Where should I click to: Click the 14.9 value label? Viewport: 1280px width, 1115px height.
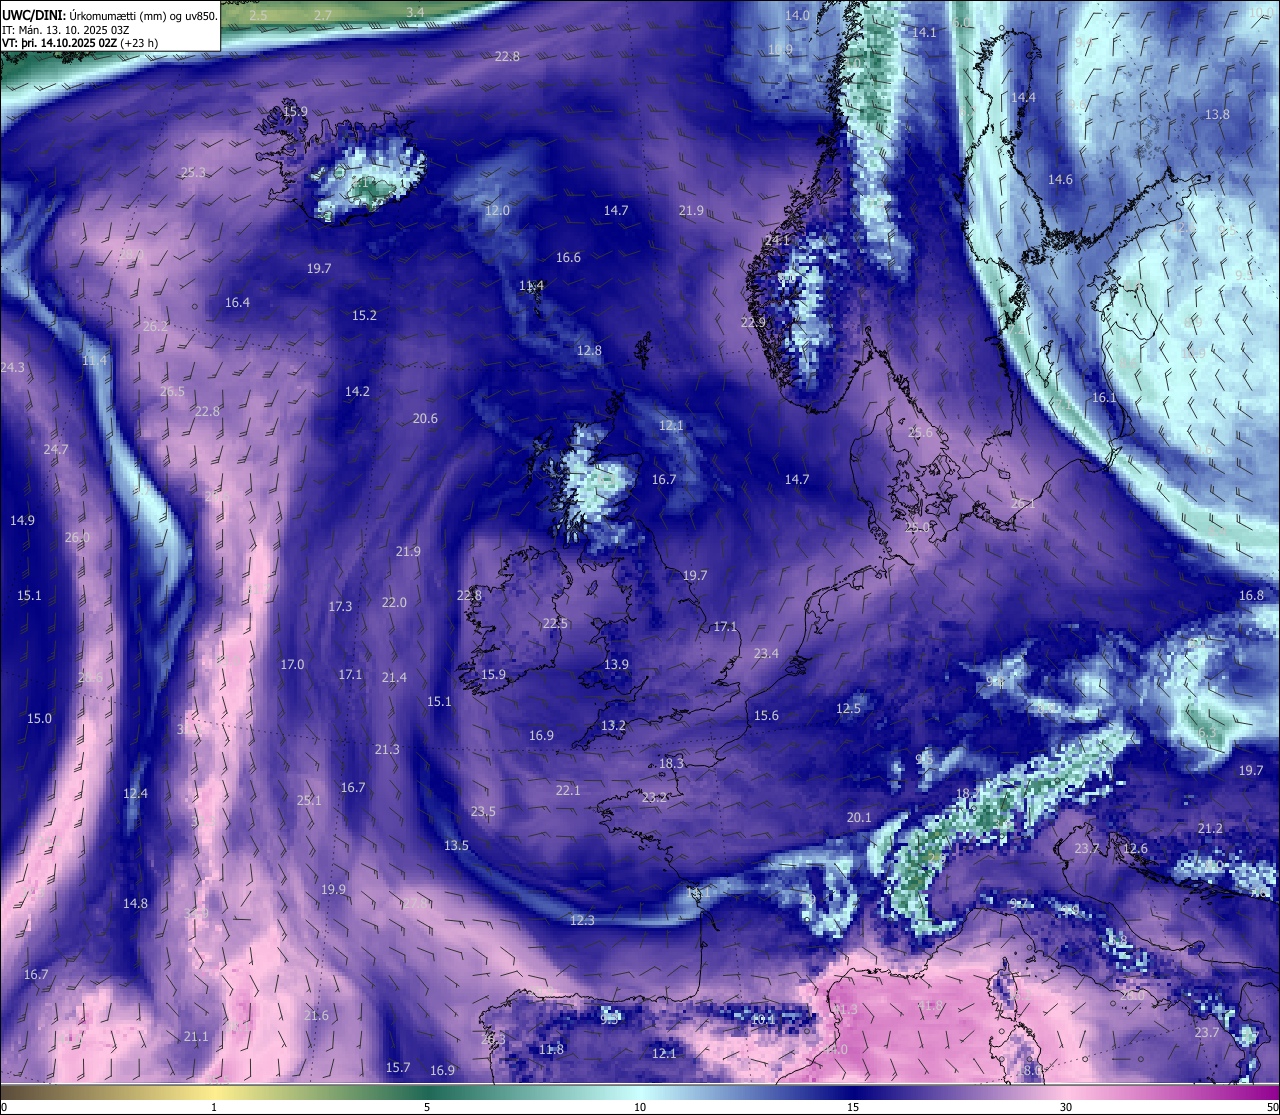(x=22, y=520)
